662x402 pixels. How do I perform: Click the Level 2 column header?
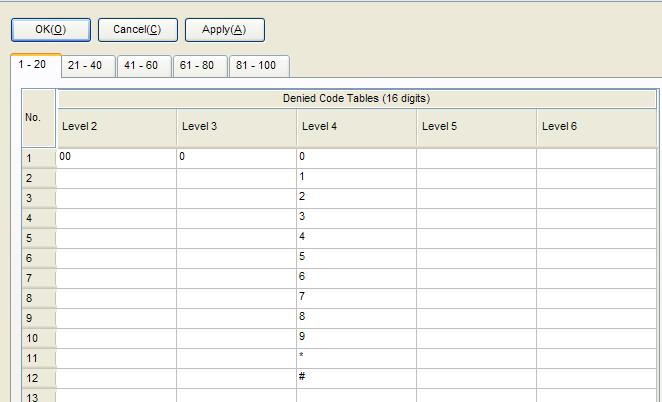[116, 127]
